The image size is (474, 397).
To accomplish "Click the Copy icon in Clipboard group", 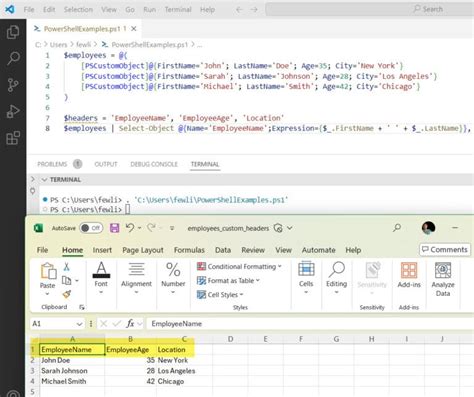I will 67,280.
